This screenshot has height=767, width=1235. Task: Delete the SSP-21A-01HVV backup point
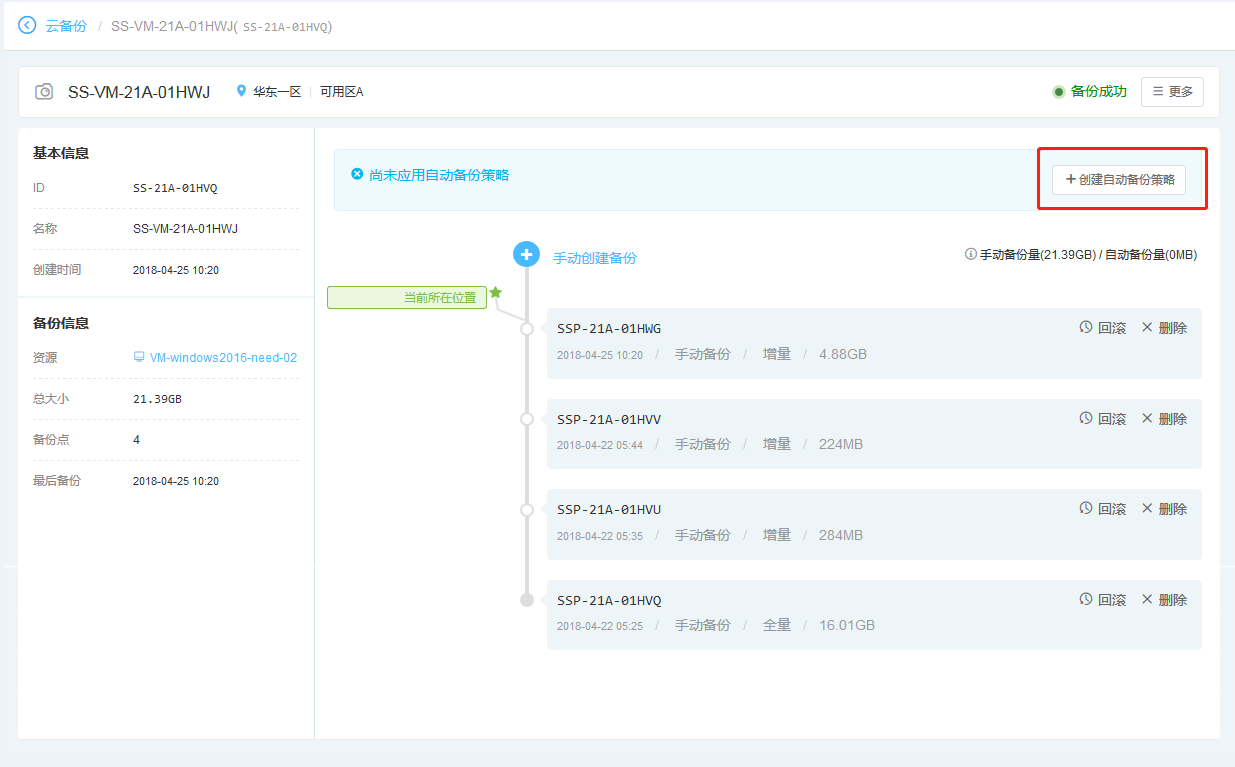(x=1164, y=419)
